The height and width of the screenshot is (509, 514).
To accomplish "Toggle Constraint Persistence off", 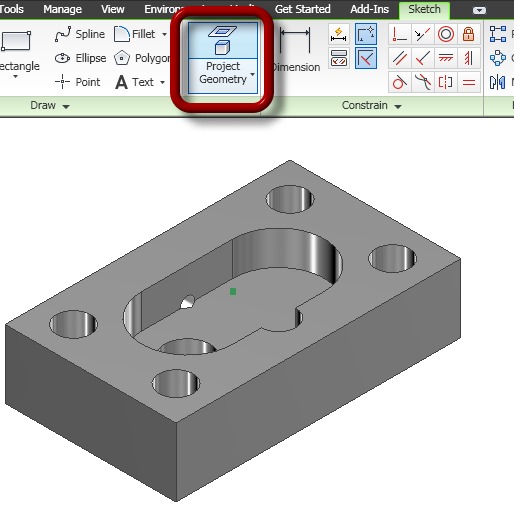I will coord(366,58).
